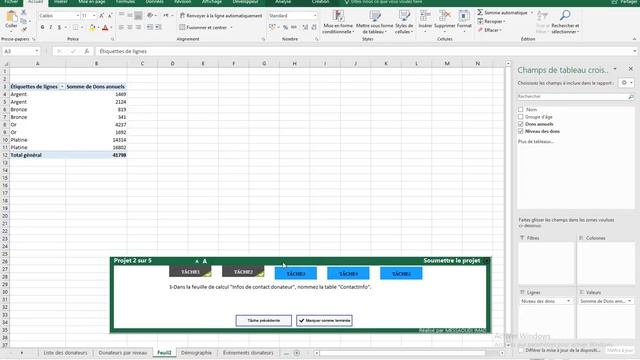
Task: Switch to the Formules ribbon tab
Action: point(125,2)
